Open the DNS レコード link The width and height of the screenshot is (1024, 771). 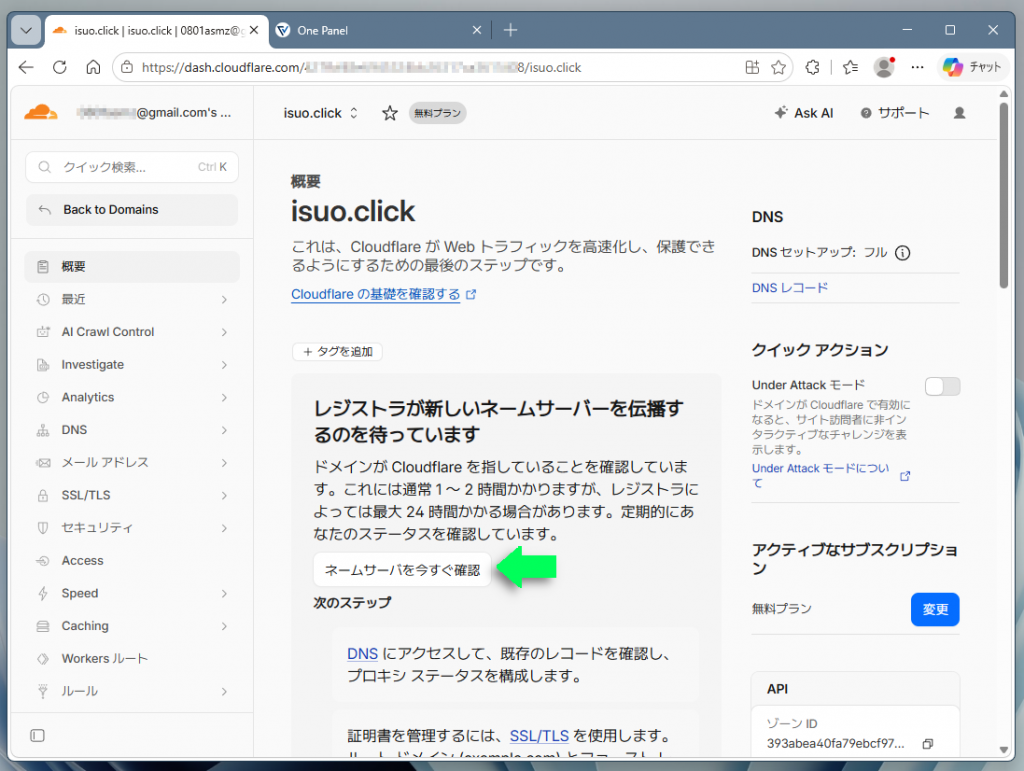coord(790,288)
